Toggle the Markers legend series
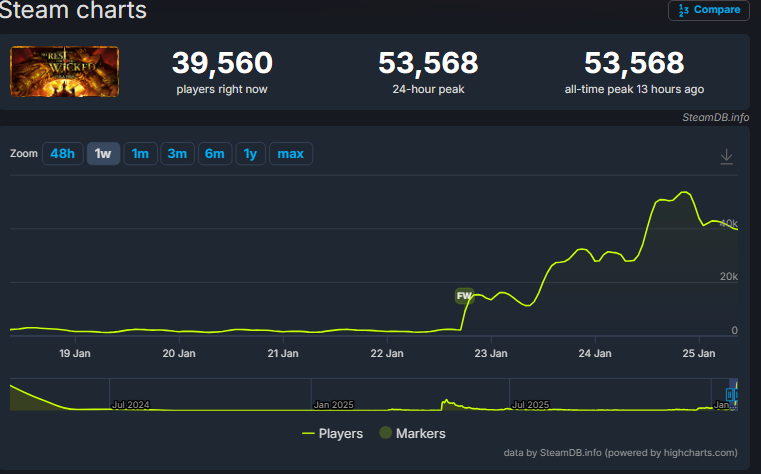Viewport: 761px width, 474px height. pyautogui.click(x=413, y=433)
